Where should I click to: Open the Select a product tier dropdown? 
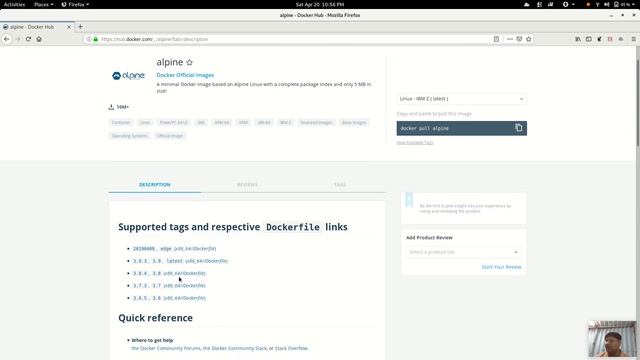tap(463, 252)
